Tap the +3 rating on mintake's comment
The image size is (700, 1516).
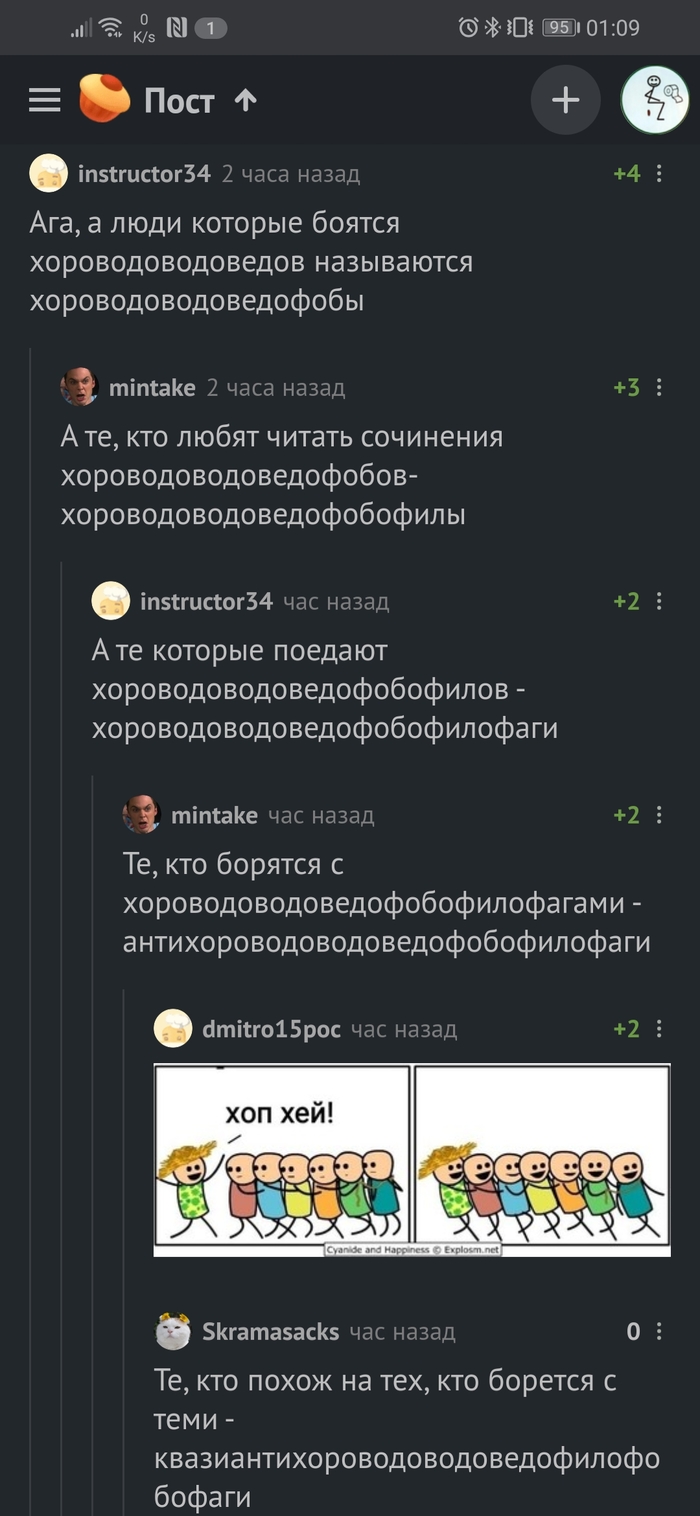[x=626, y=388]
